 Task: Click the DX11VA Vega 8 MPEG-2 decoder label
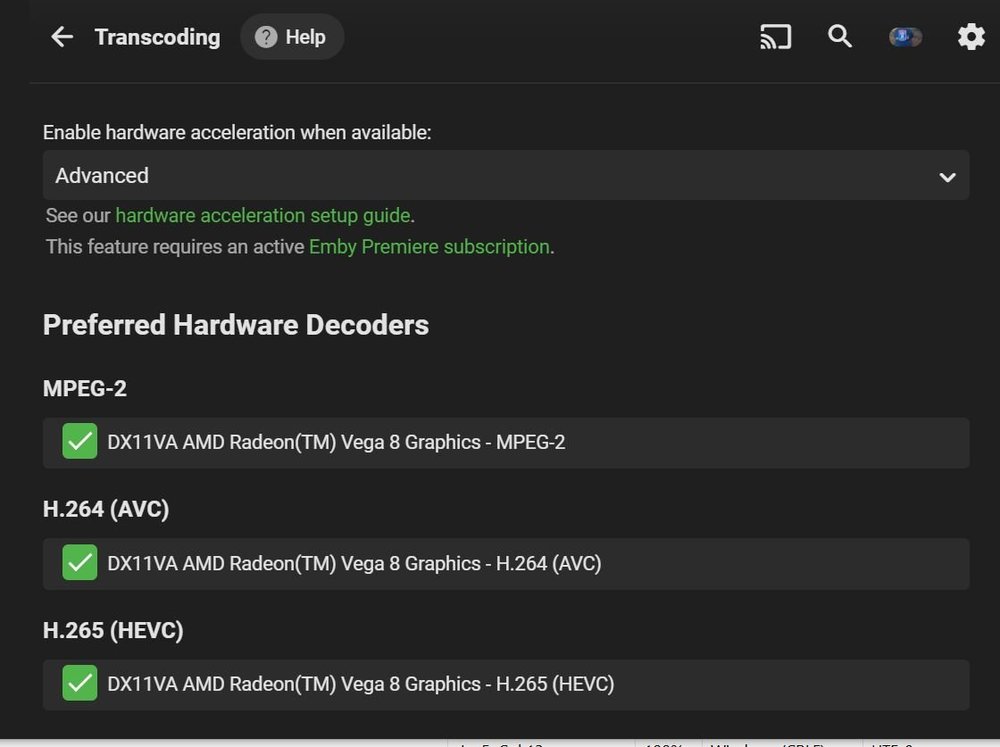pyautogui.click(x=336, y=442)
